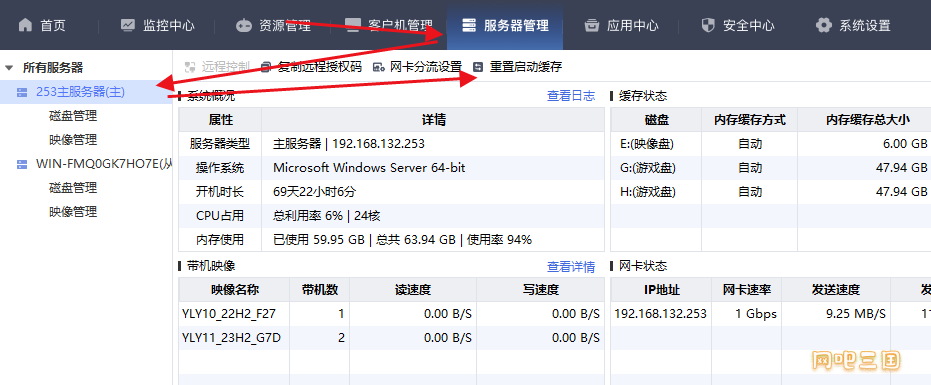
Task: Click 读速度 column header
Action: pyautogui.click(x=413, y=290)
